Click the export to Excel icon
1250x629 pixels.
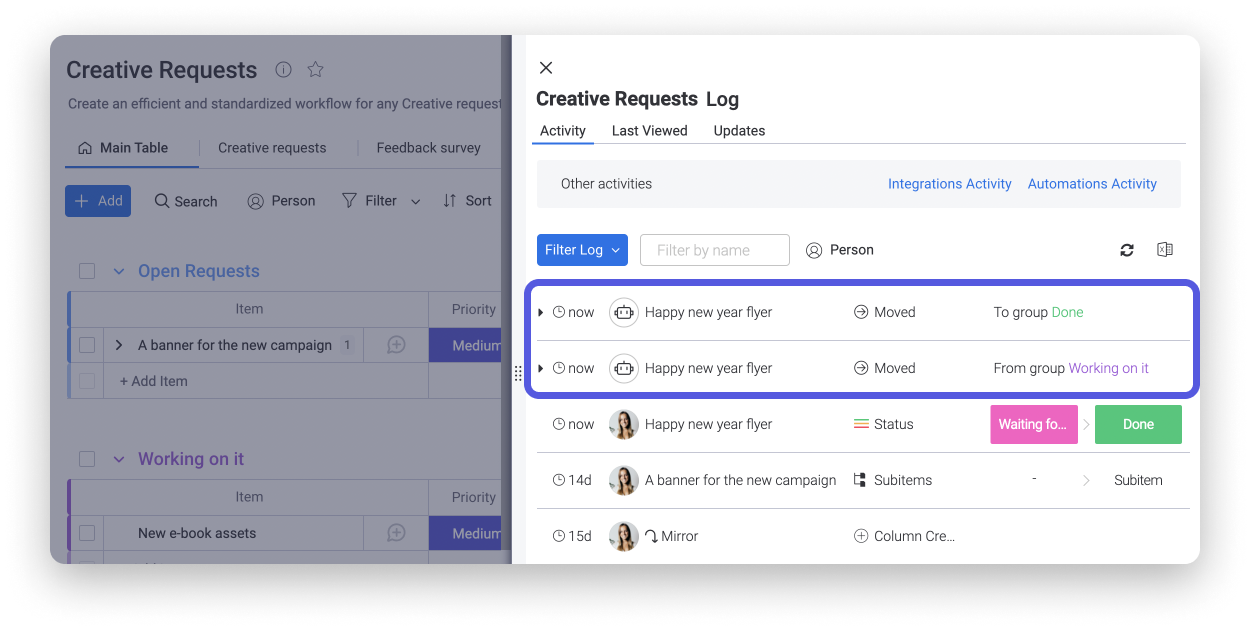coord(1164,250)
